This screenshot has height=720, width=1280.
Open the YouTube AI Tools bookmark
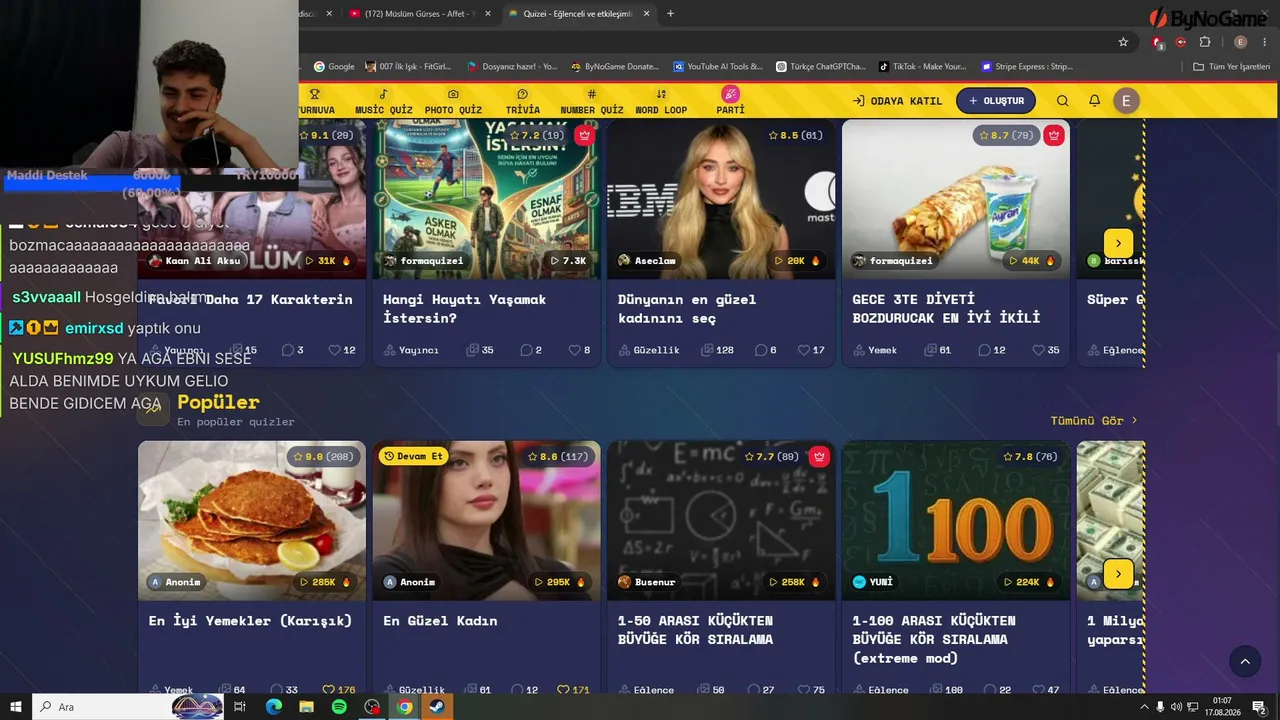click(x=717, y=67)
